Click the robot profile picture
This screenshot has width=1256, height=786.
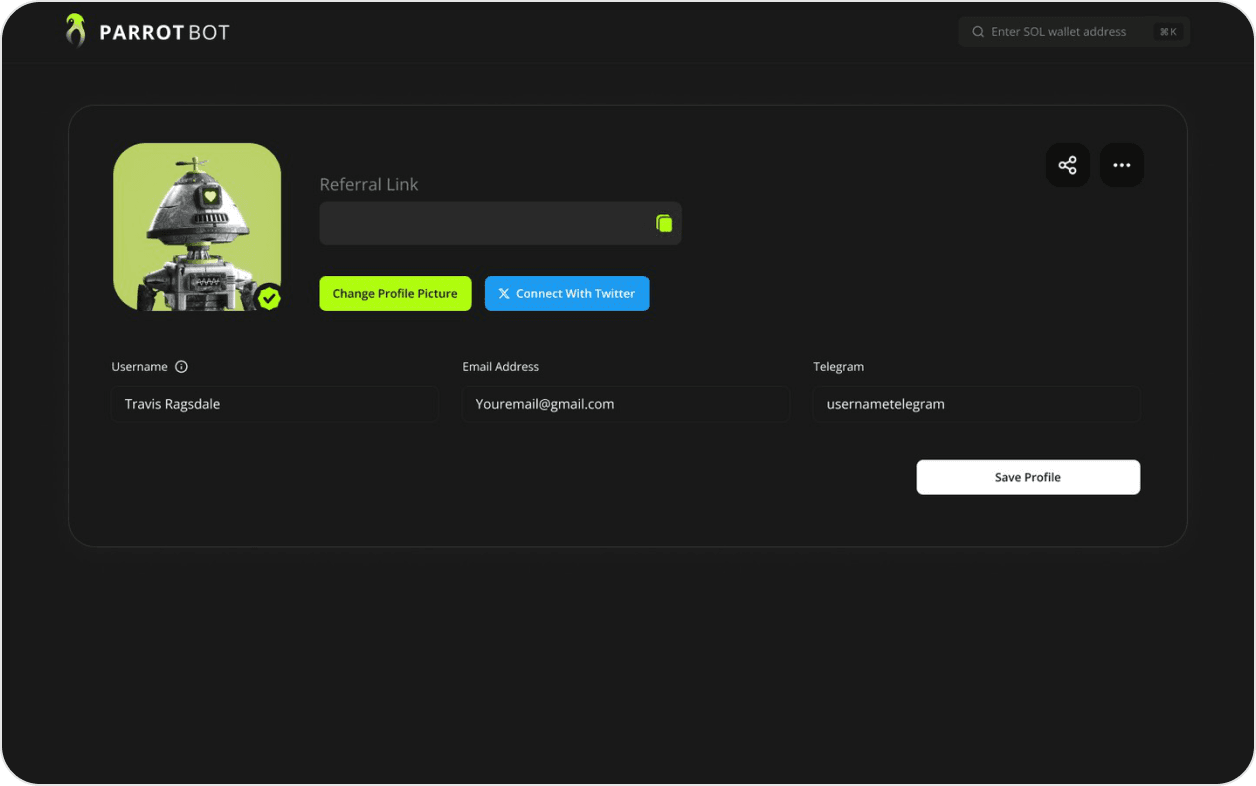[197, 227]
